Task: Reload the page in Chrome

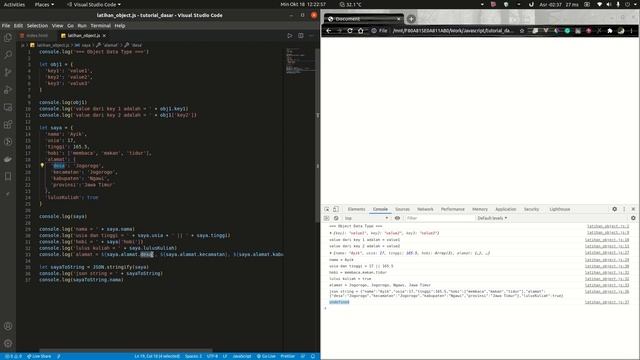Action: pos(350,31)
